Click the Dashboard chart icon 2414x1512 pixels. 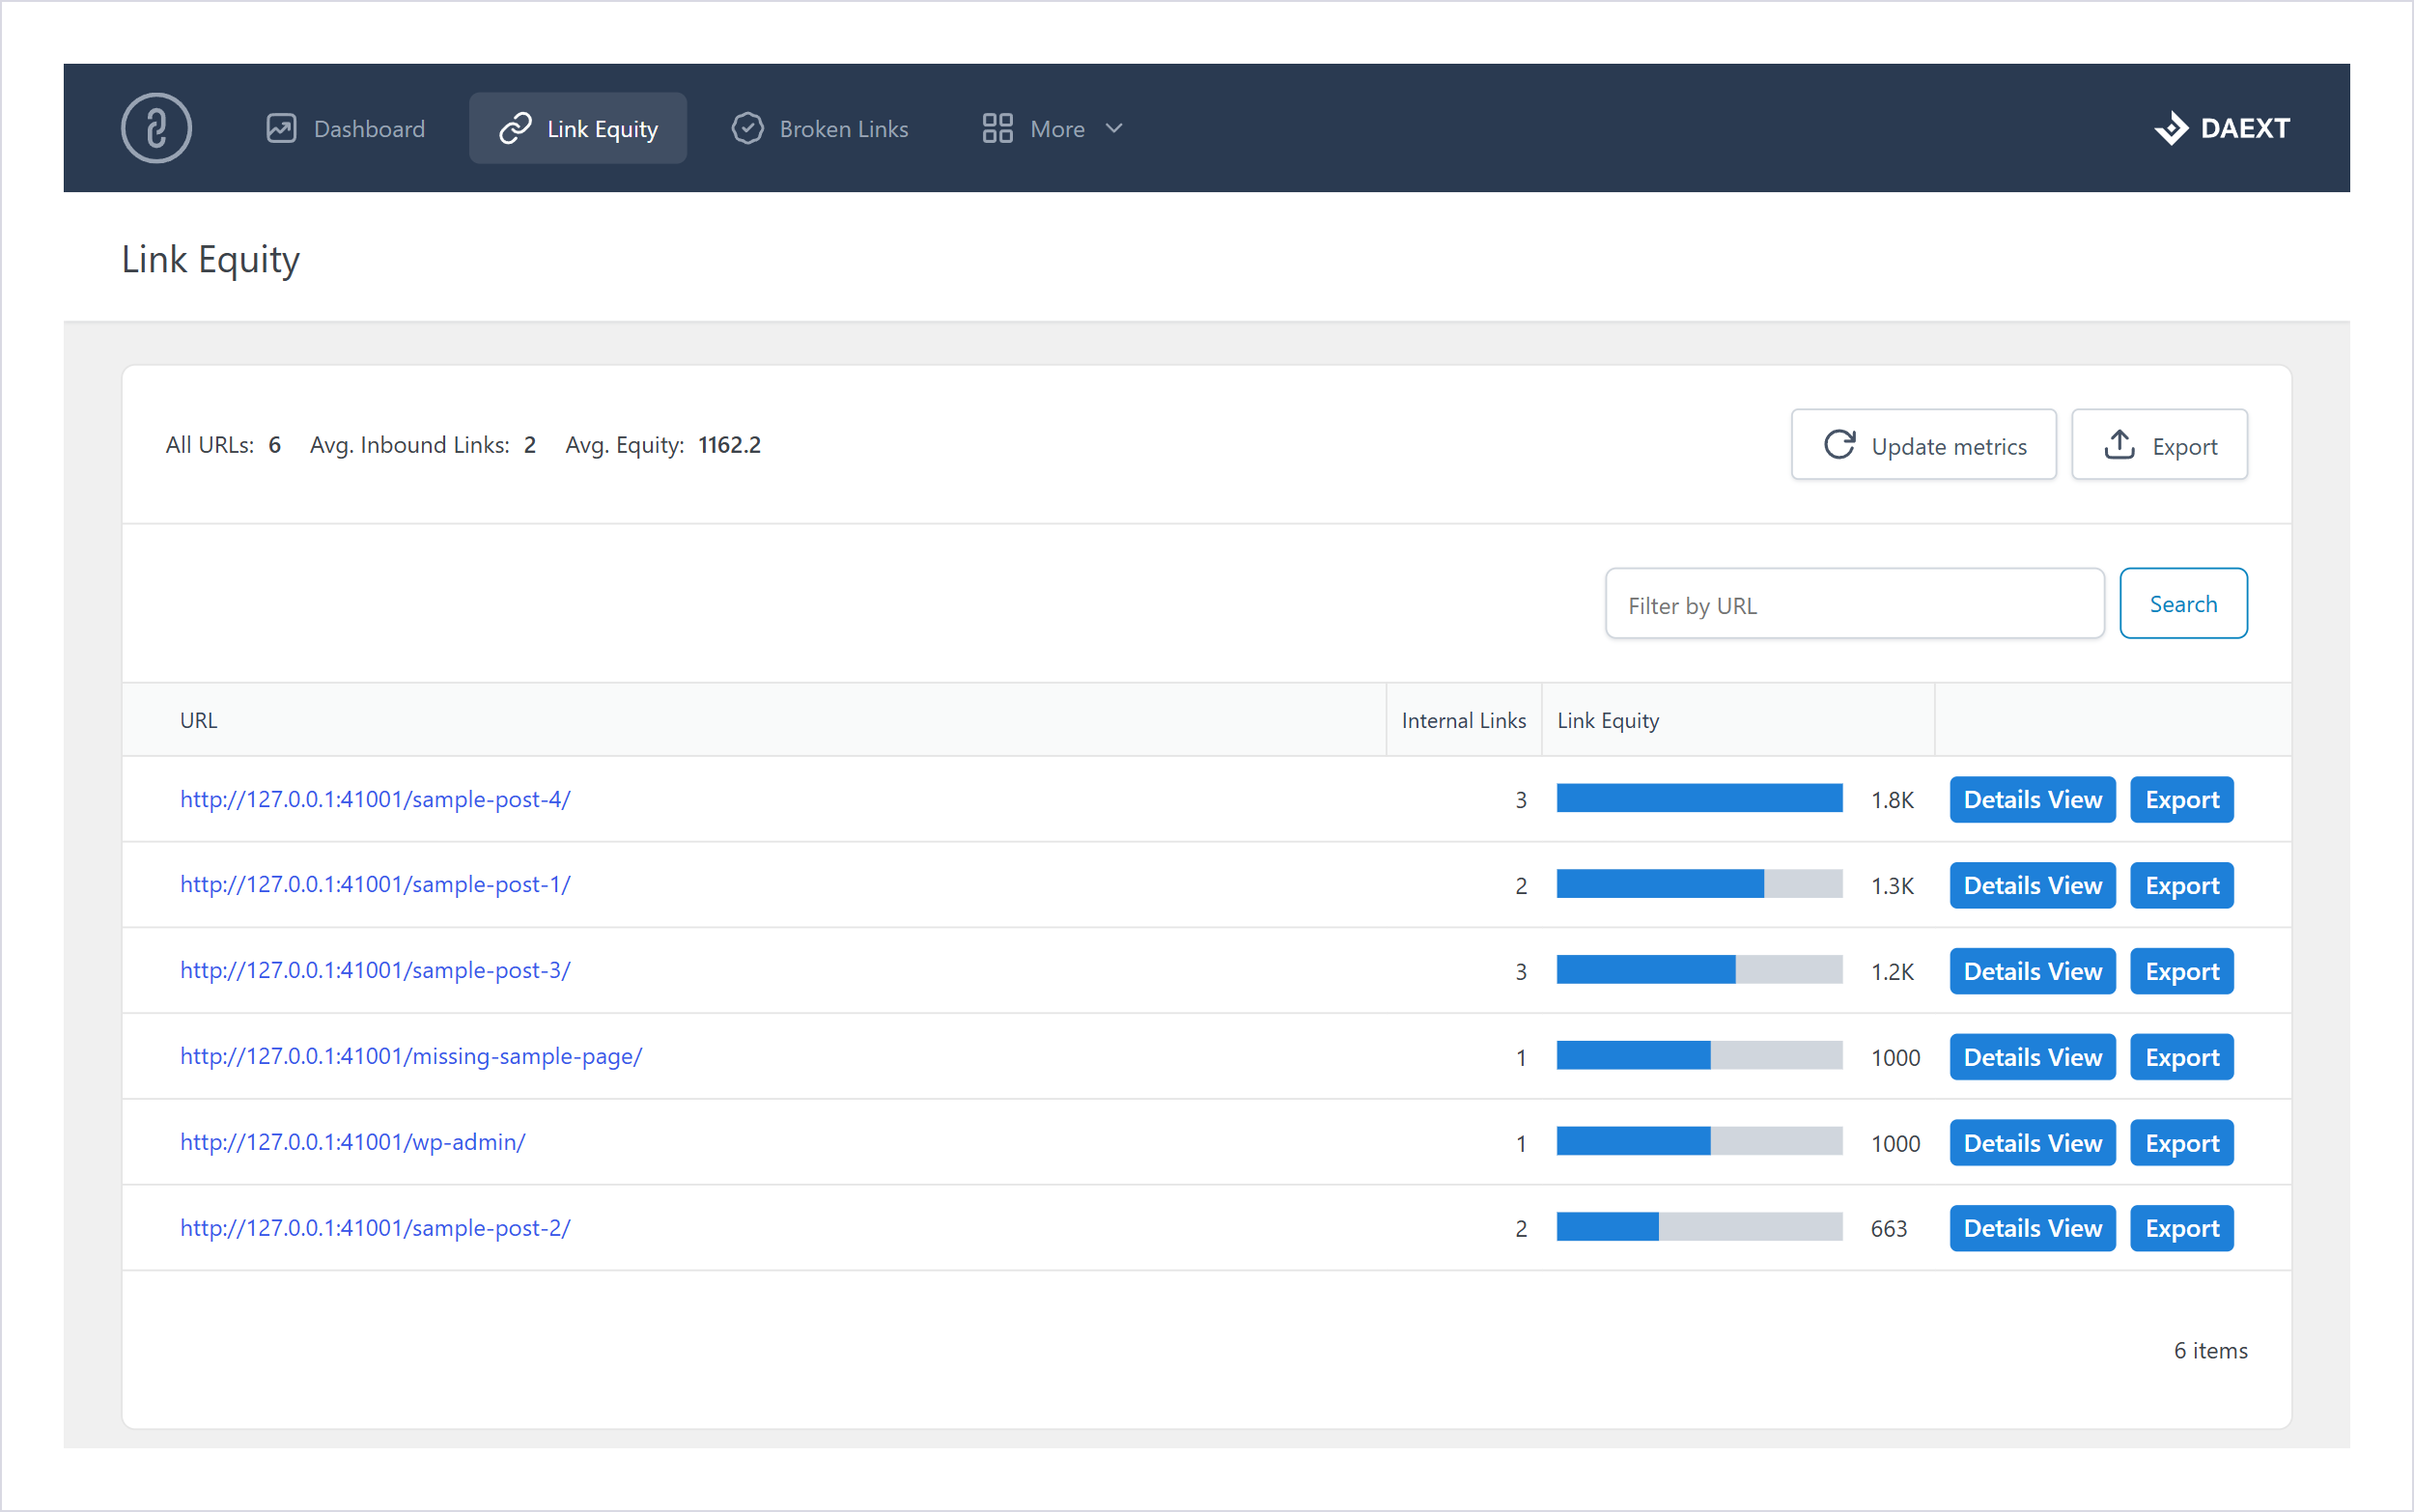[x=281, y=128]
